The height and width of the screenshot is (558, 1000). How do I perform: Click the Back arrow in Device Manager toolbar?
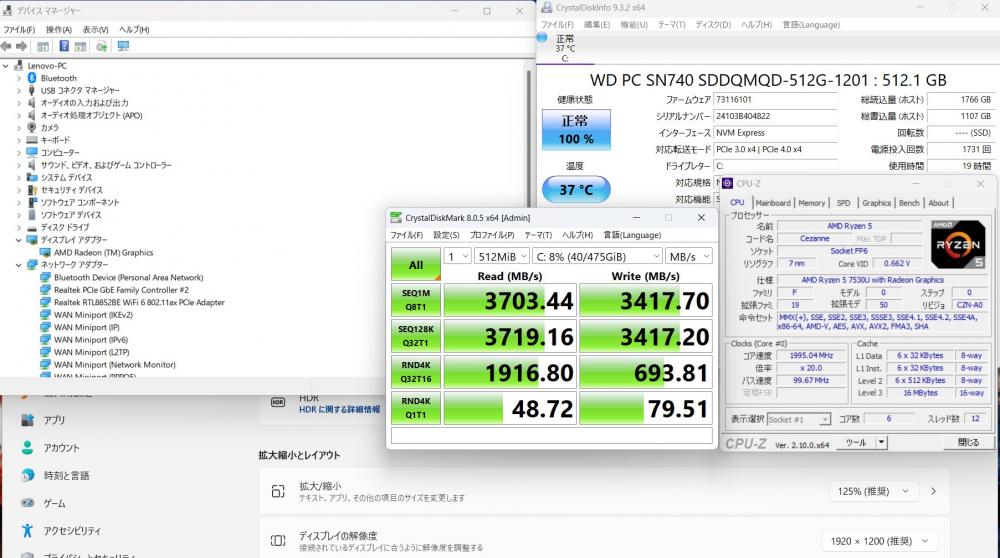tap(6, 47)
